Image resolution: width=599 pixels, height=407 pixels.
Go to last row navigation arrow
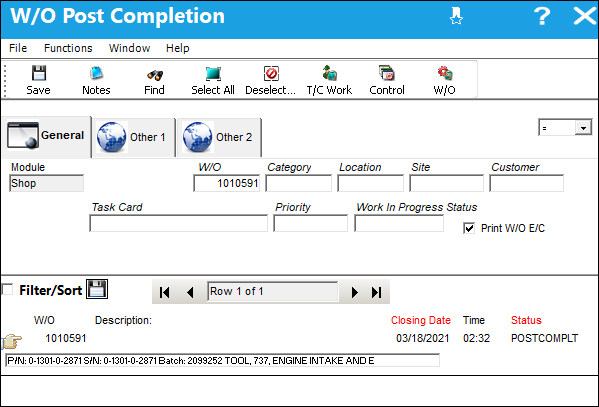[376, 292]
